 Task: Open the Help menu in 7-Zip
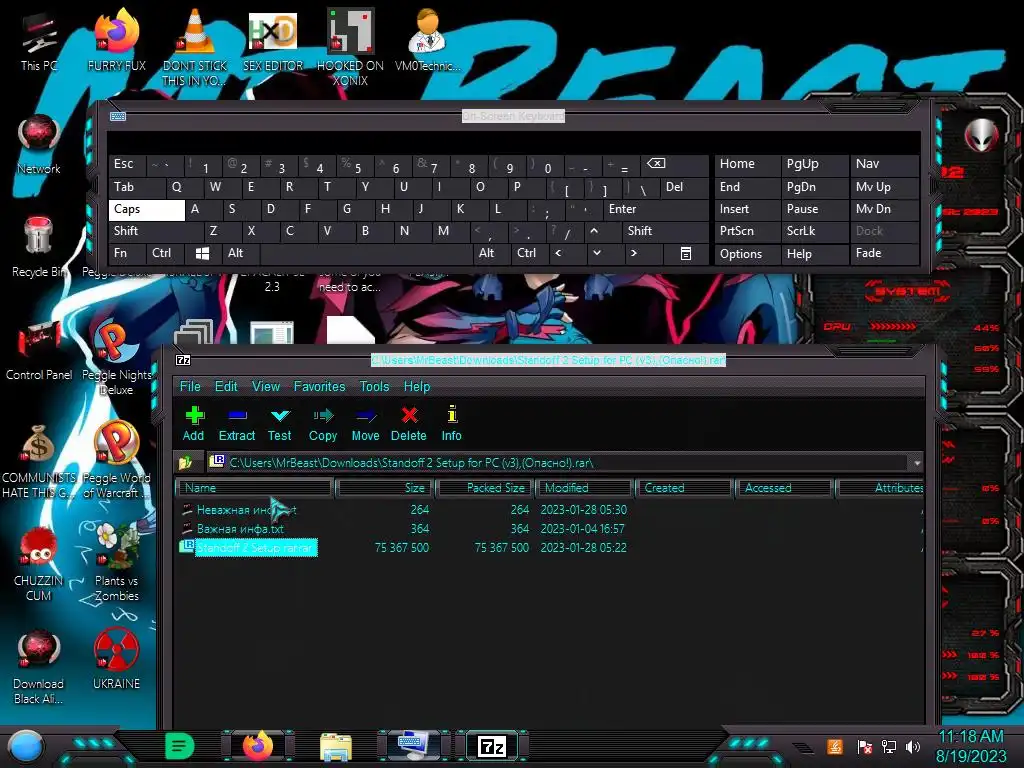(417, 387)
